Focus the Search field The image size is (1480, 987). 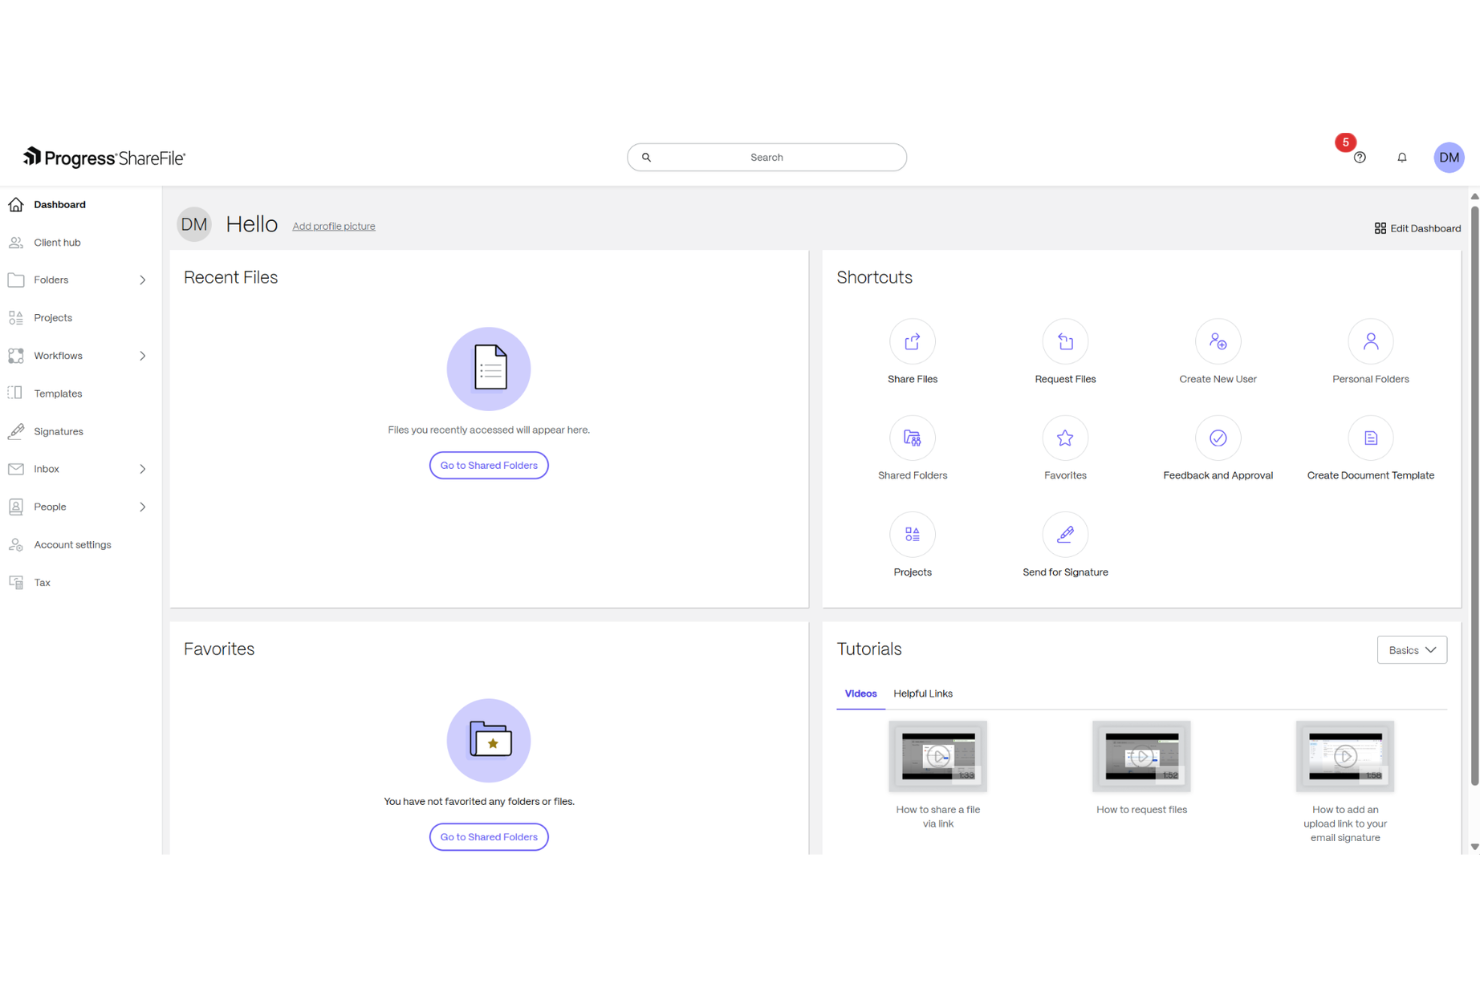[767, 157]
